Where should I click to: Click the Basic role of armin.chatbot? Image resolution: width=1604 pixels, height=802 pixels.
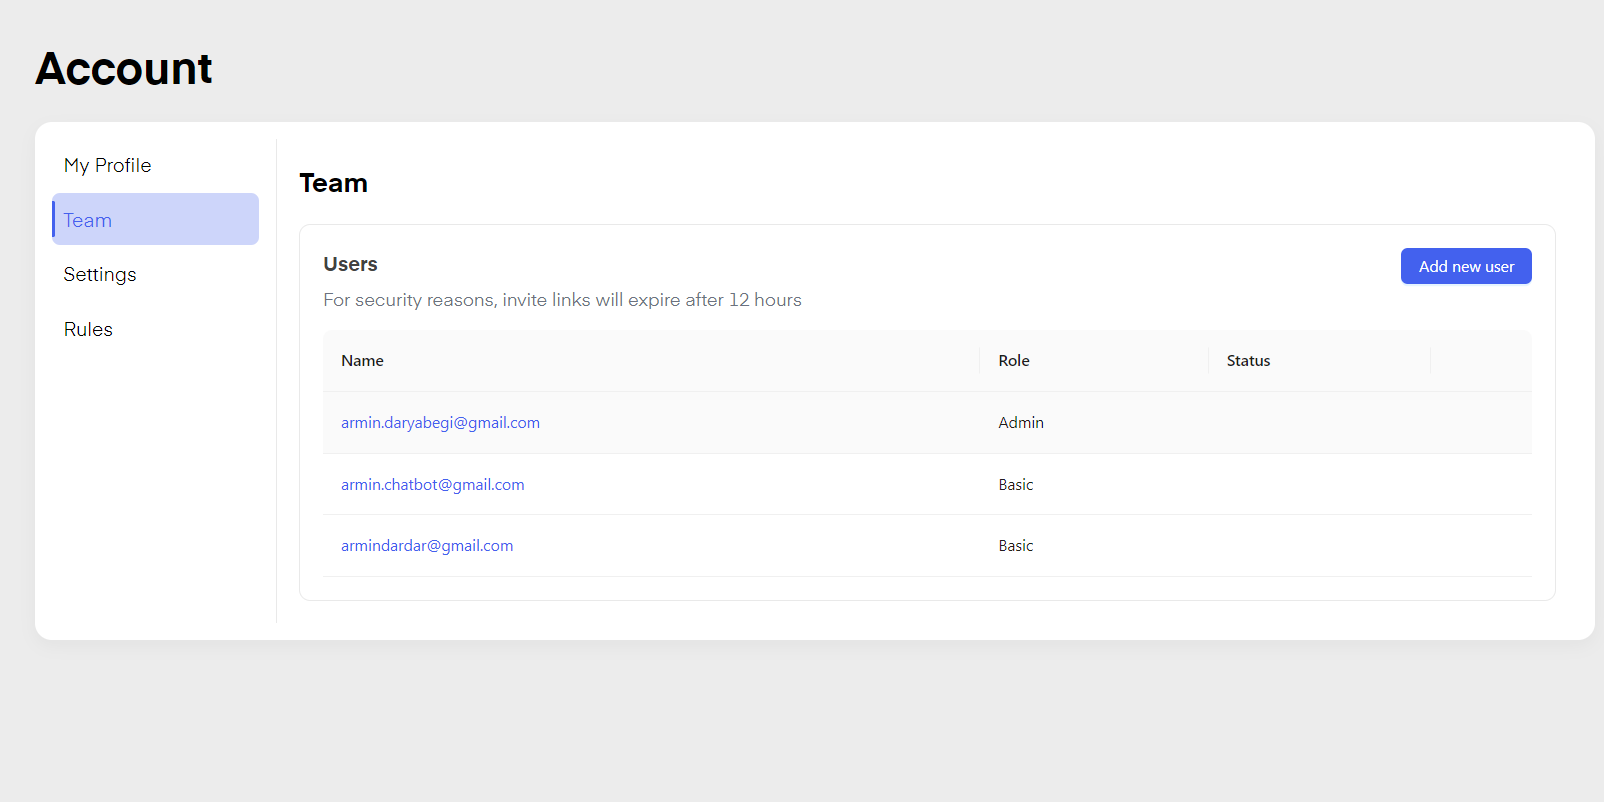[1015, 485]
